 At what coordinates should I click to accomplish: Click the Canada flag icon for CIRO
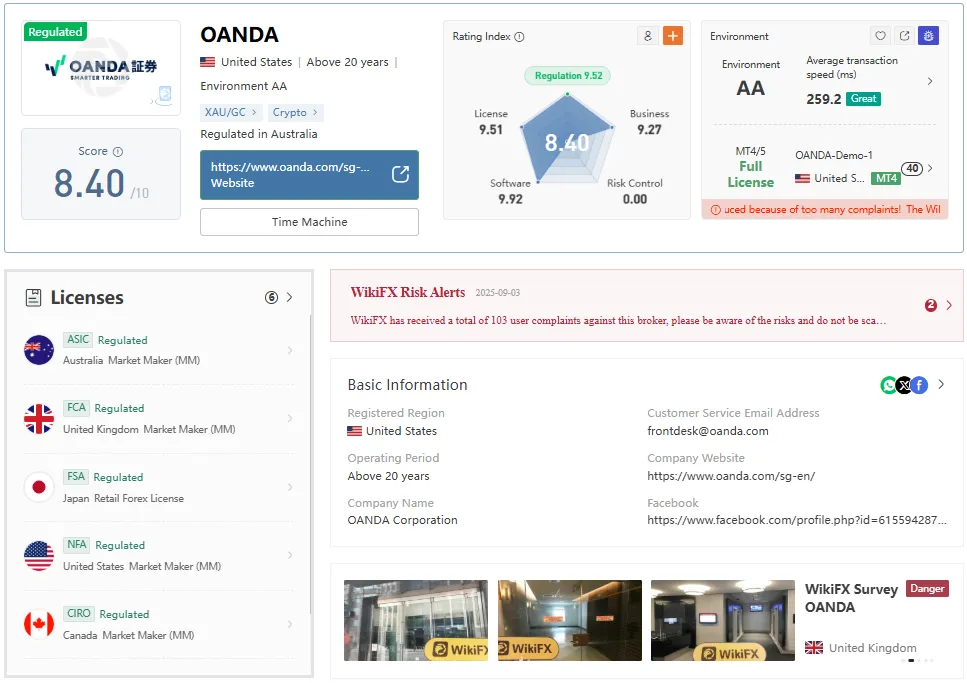(x=39, y=624)
